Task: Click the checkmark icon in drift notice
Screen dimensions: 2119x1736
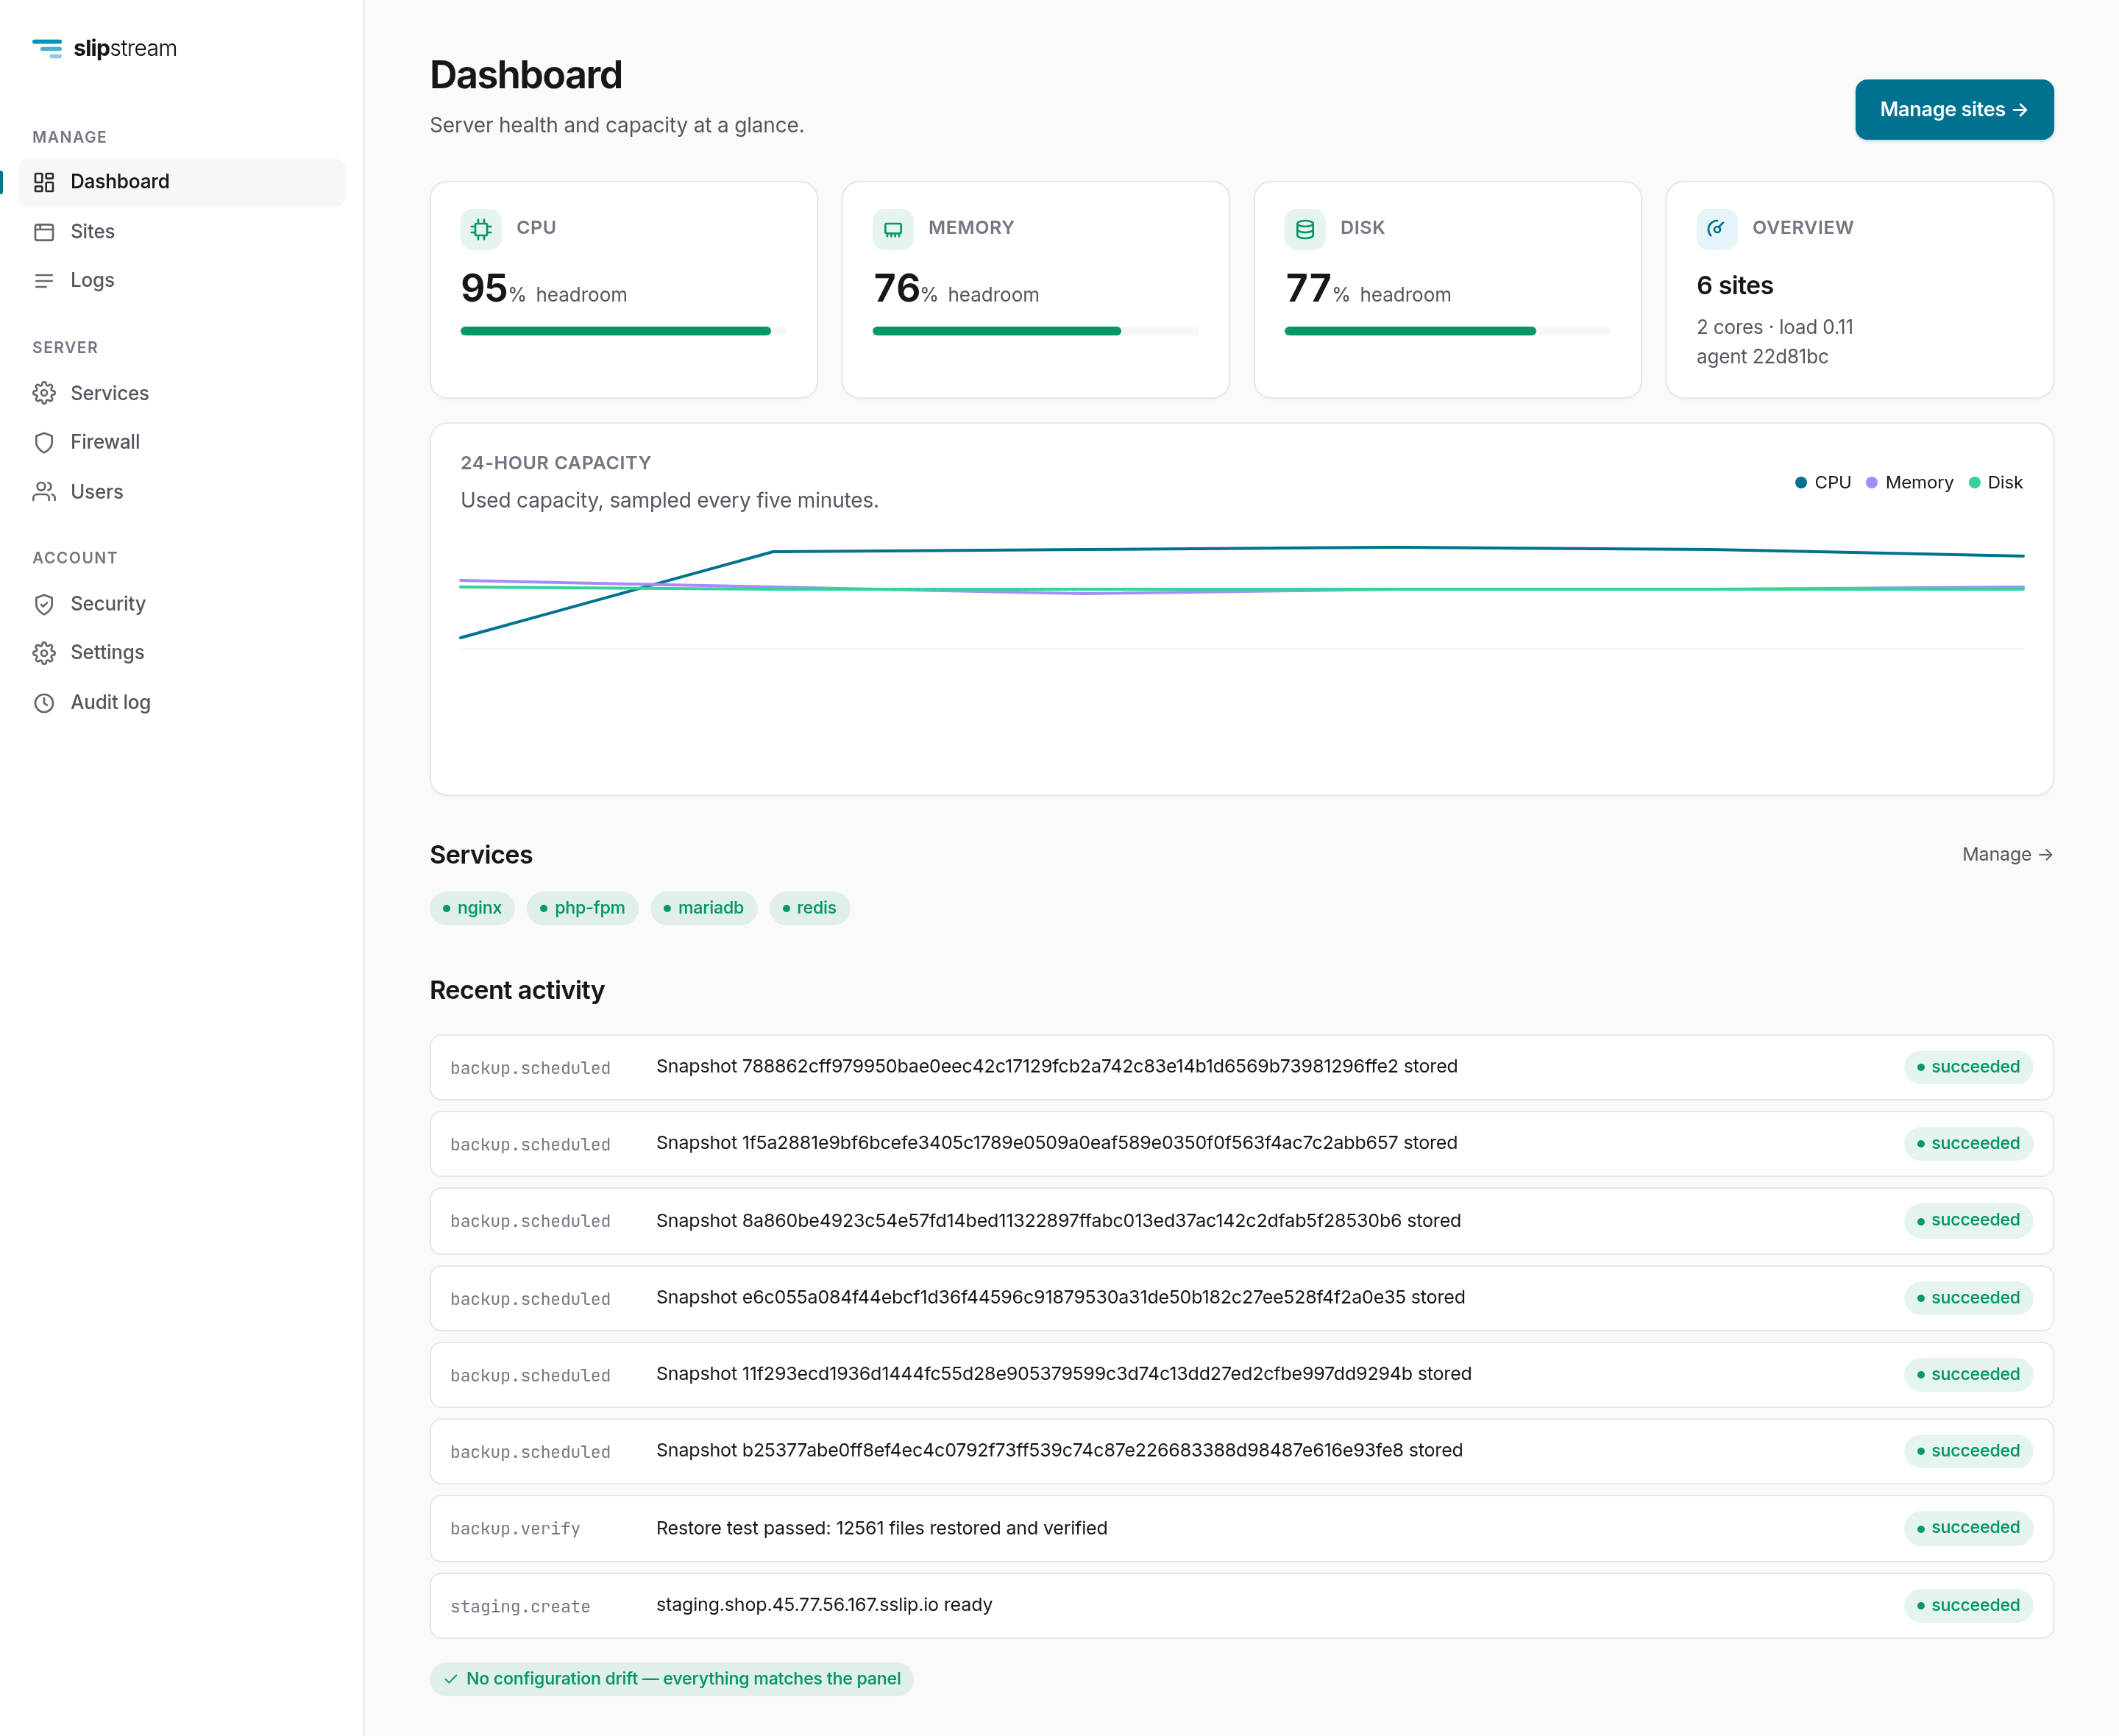Action: coord(451,1679)
